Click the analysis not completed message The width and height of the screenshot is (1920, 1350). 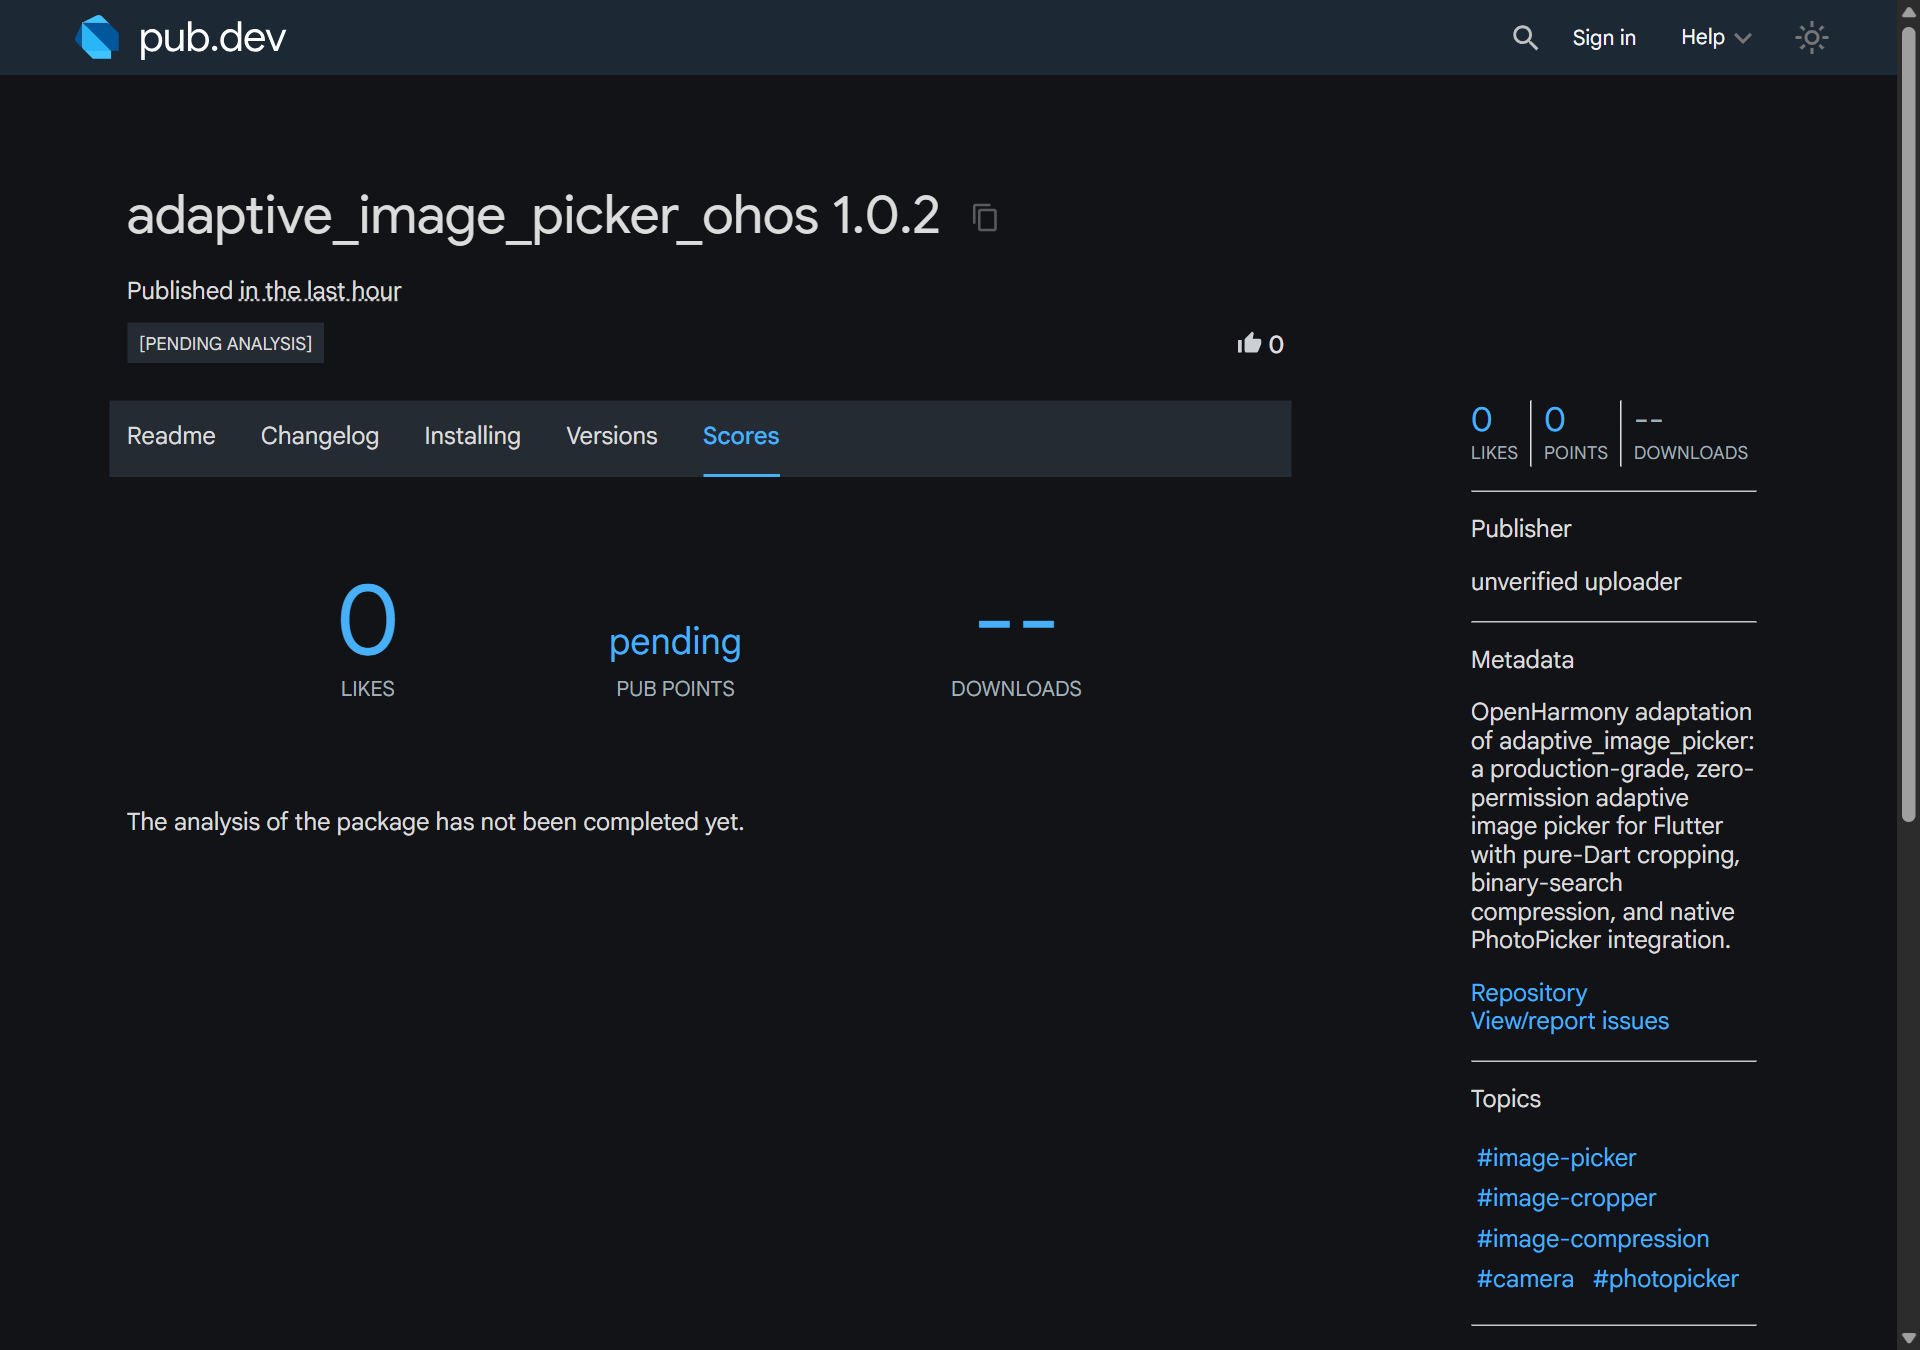(435, 822)
